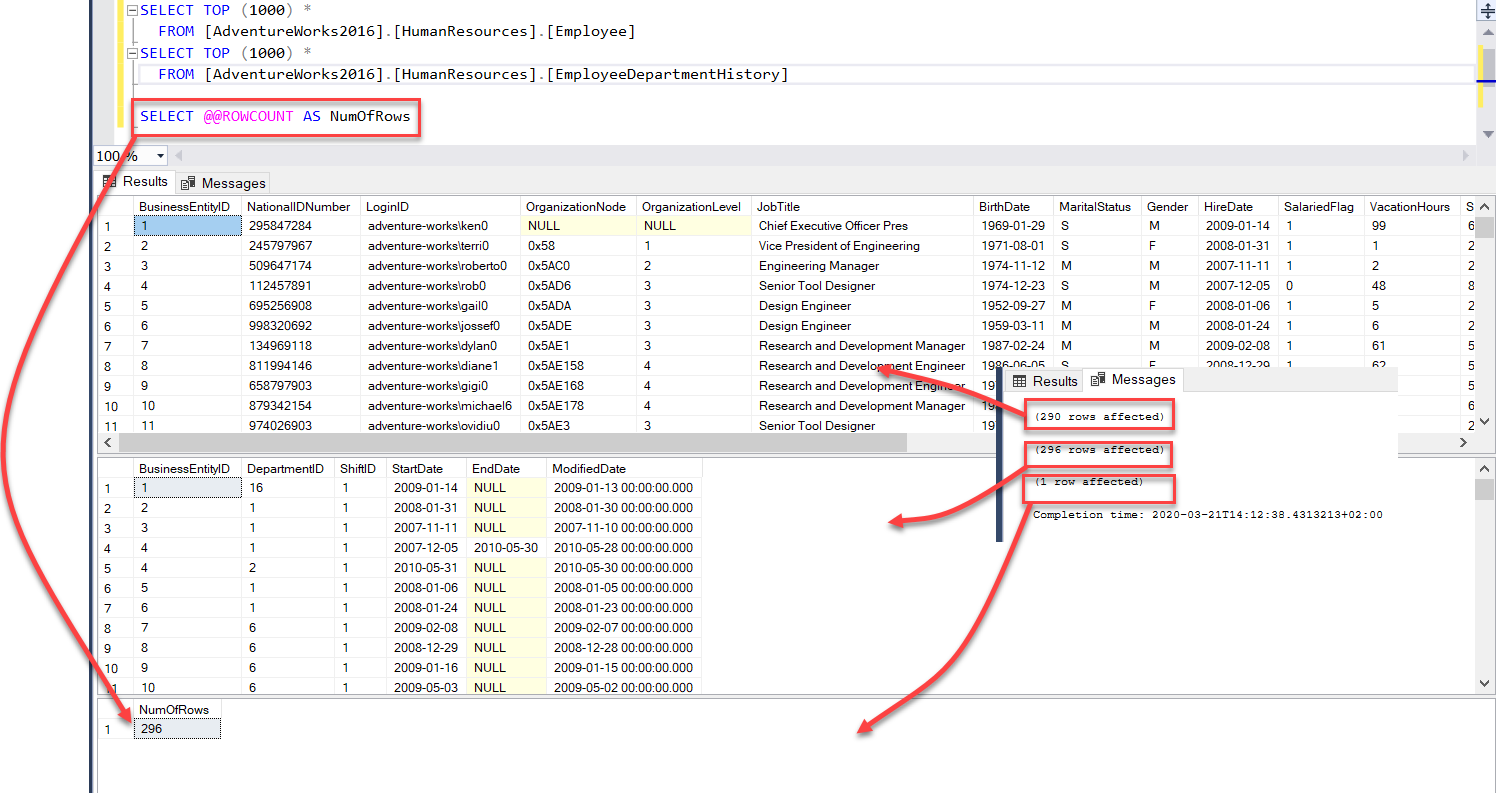Click the Results grid icon in the floating panel
Image resolution: width=1496 pixels, height=793 pixels.
(x=1022, y=380)
